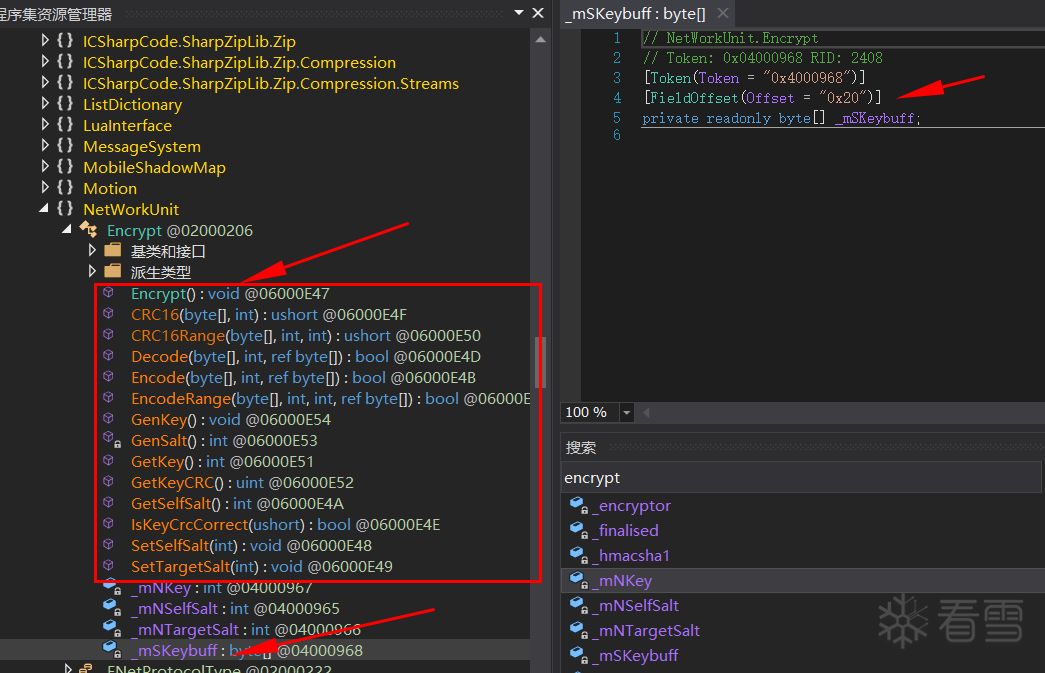Click the GetSelfSalt method icon
Screen dimensions: 1045x673
tap(108, 502)
